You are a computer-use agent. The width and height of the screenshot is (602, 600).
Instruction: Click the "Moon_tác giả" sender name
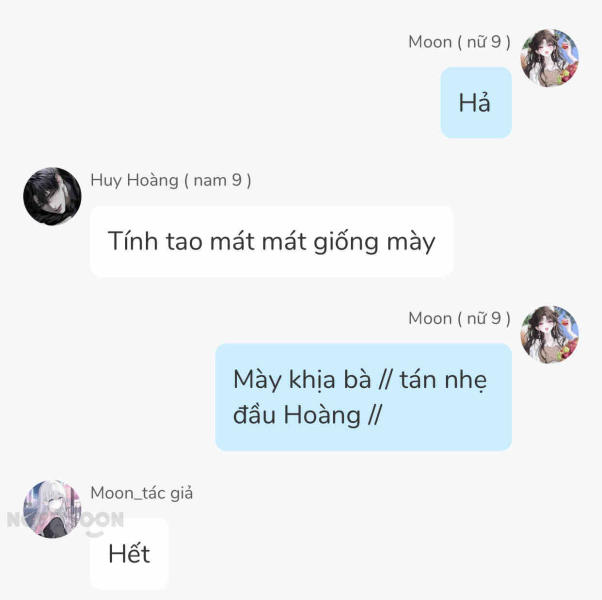point(142,493)
